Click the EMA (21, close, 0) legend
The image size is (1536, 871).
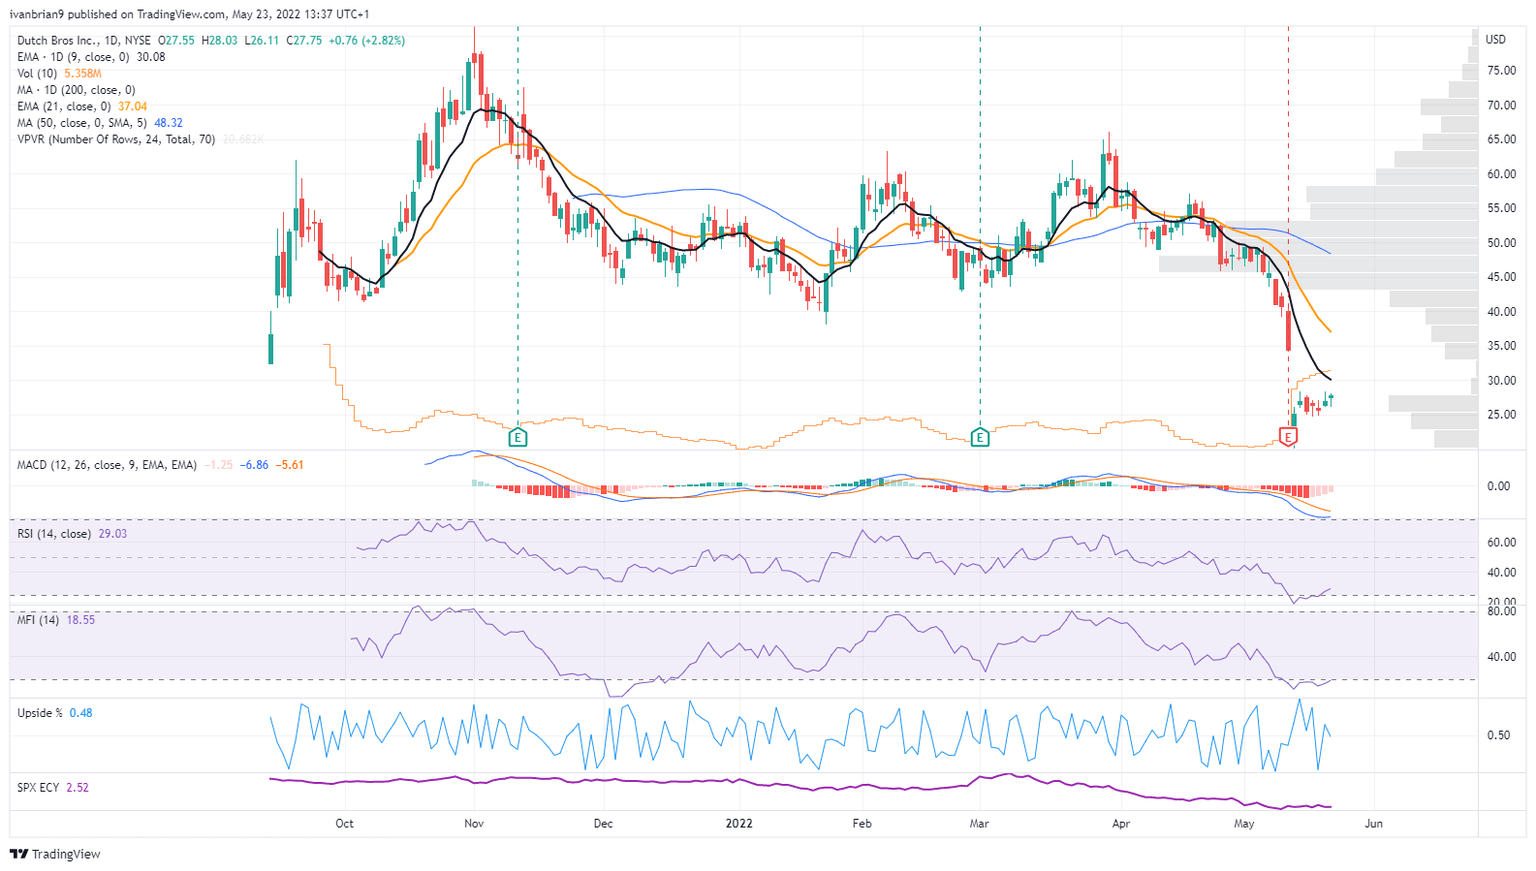coord(64,107)
